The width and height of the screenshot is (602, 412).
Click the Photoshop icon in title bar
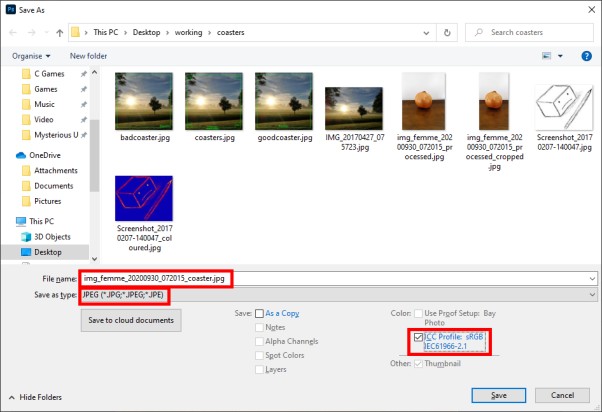click(x=11, y=10)
